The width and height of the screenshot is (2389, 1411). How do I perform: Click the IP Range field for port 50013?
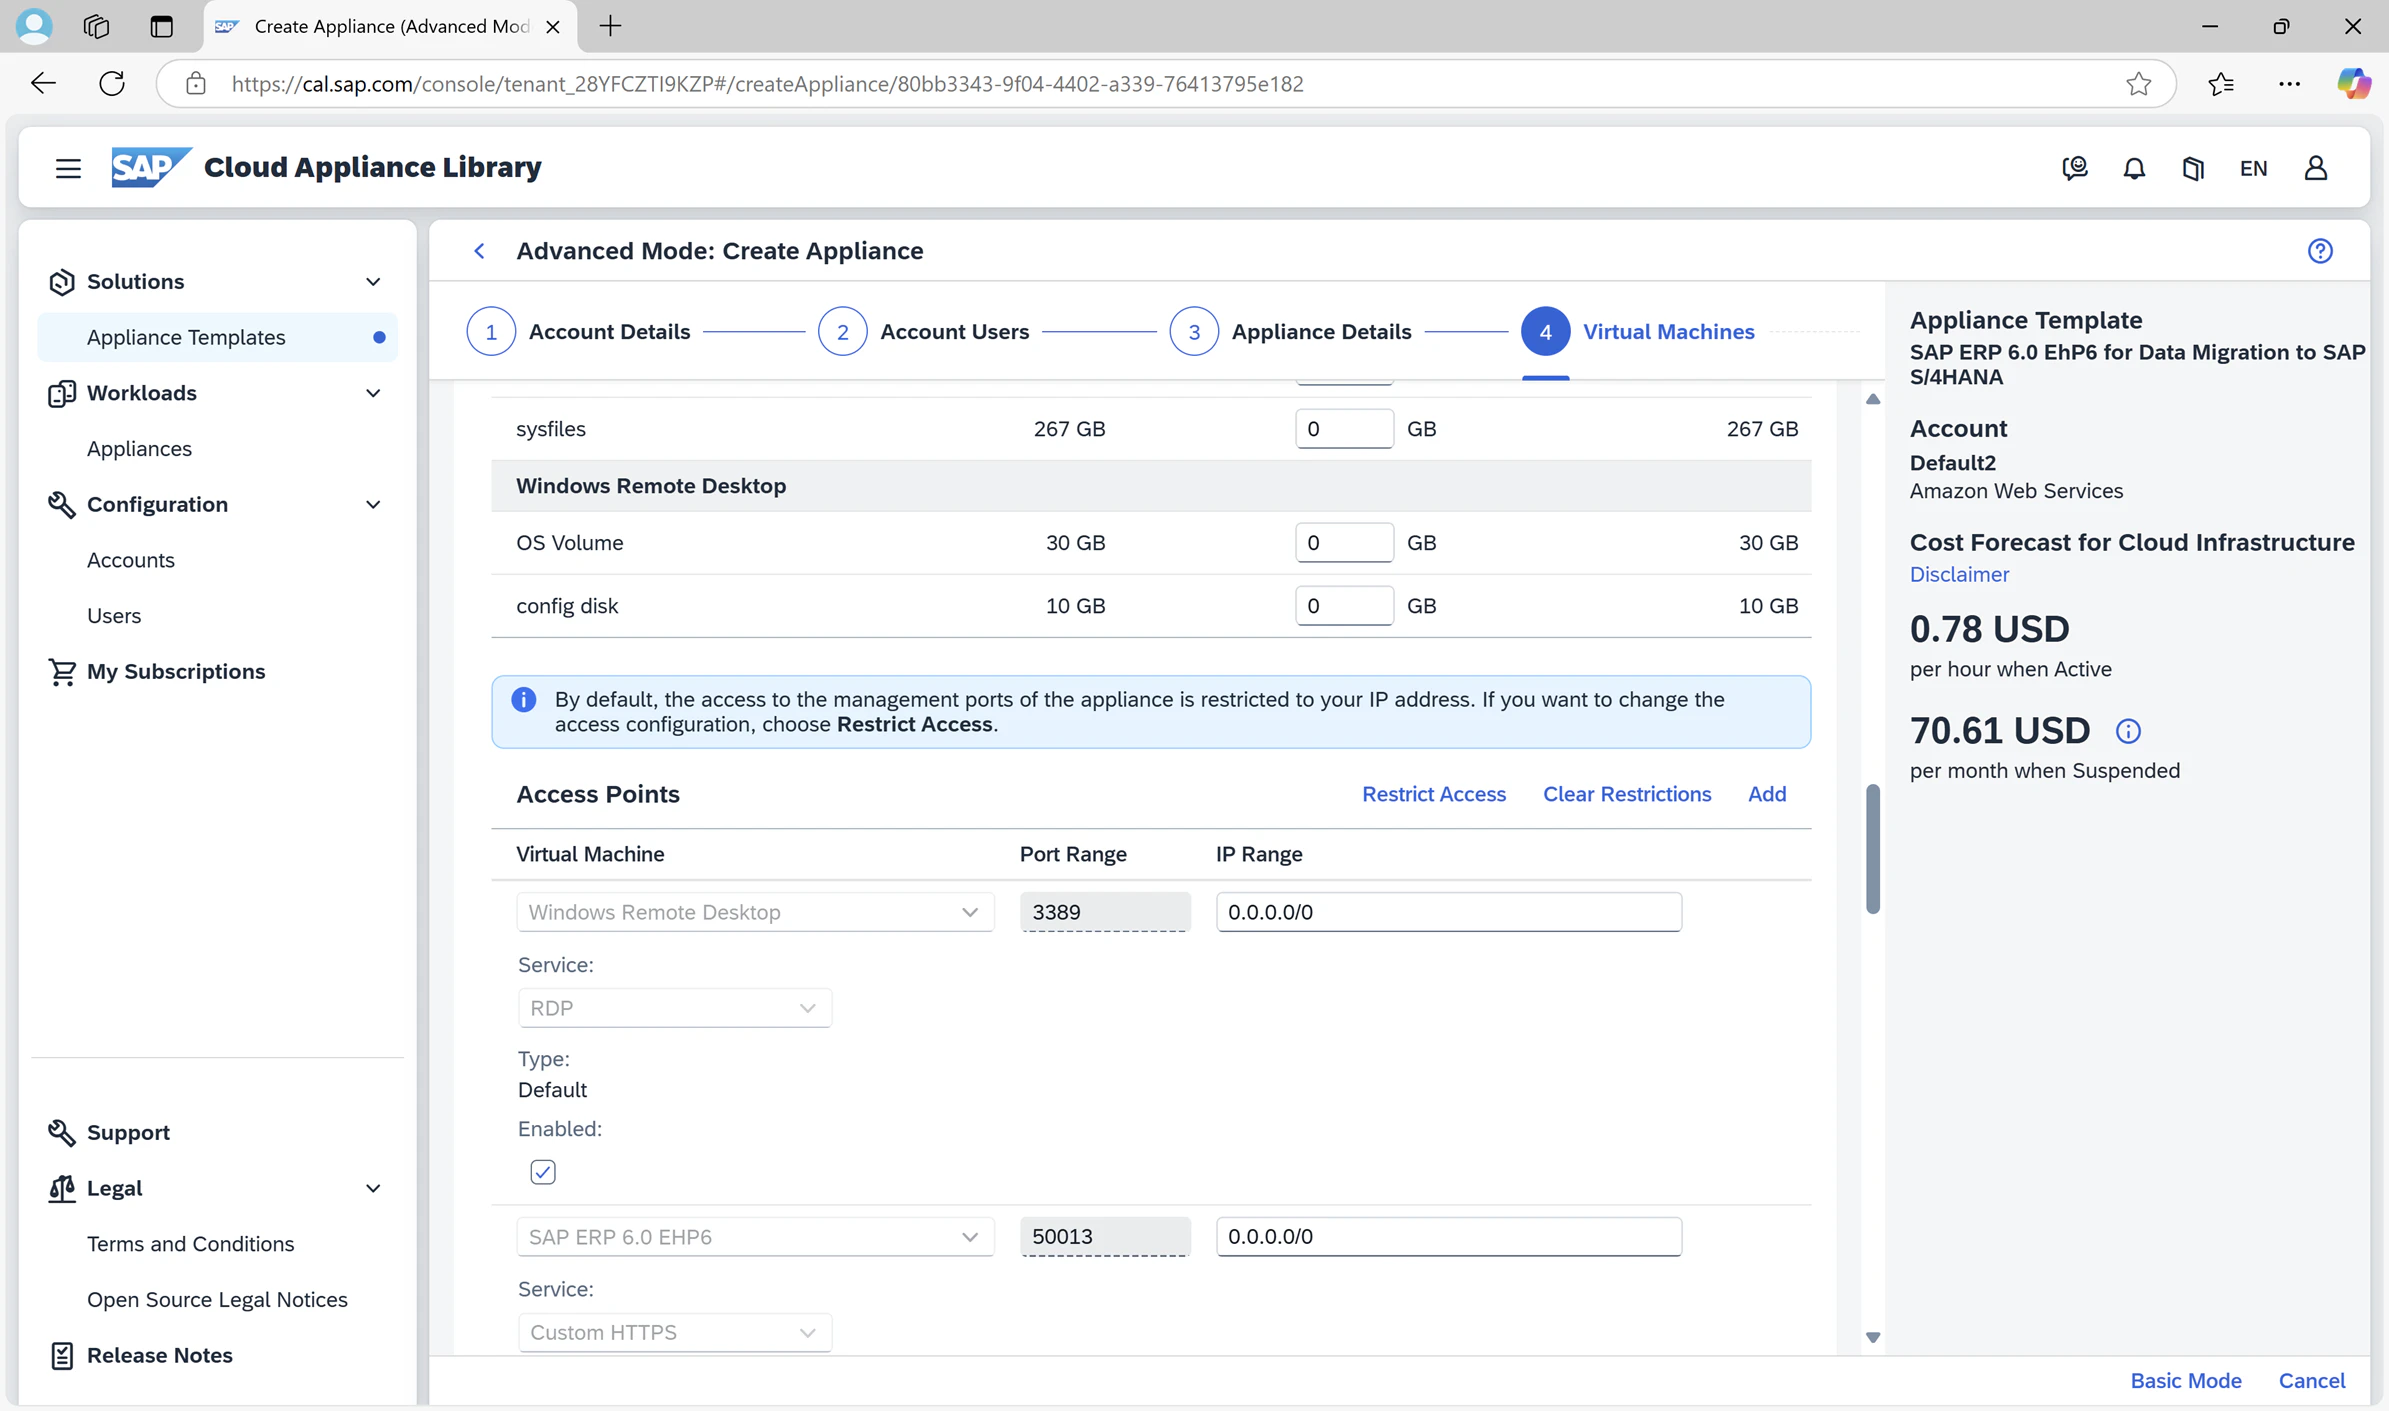point(1448,1237)
